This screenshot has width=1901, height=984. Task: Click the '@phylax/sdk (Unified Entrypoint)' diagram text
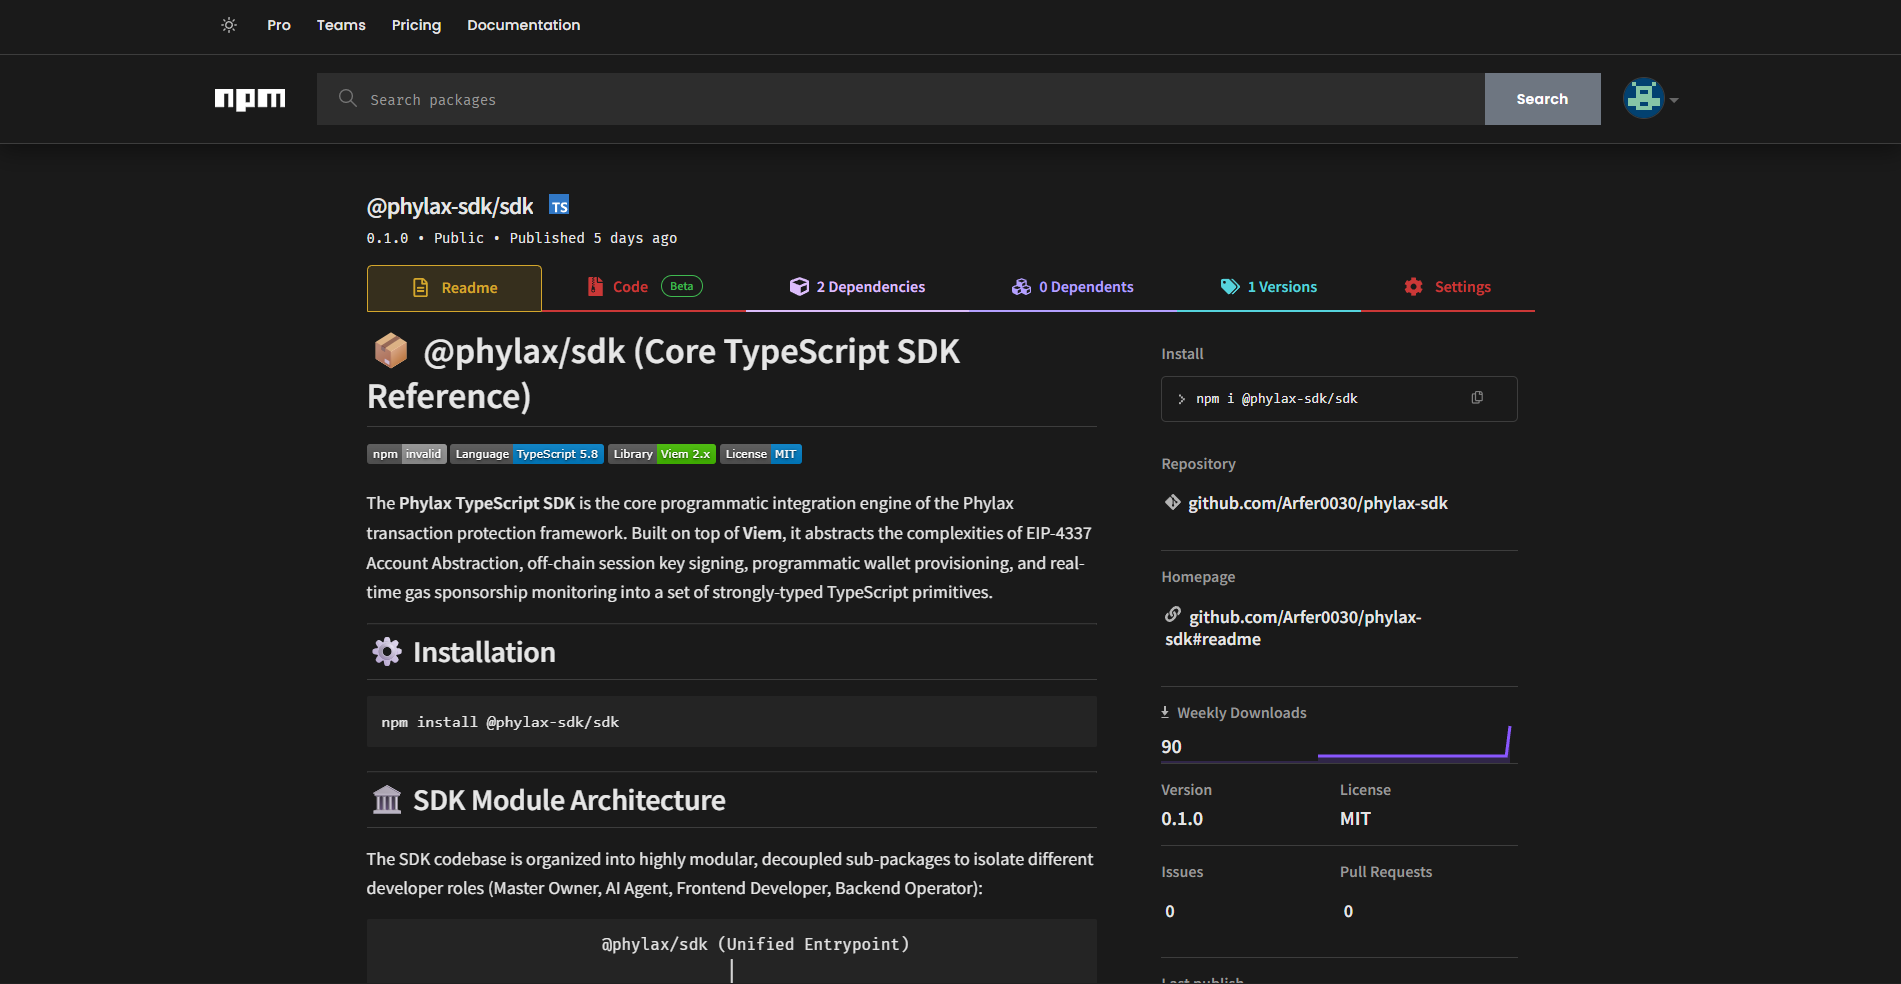(755, 944)
